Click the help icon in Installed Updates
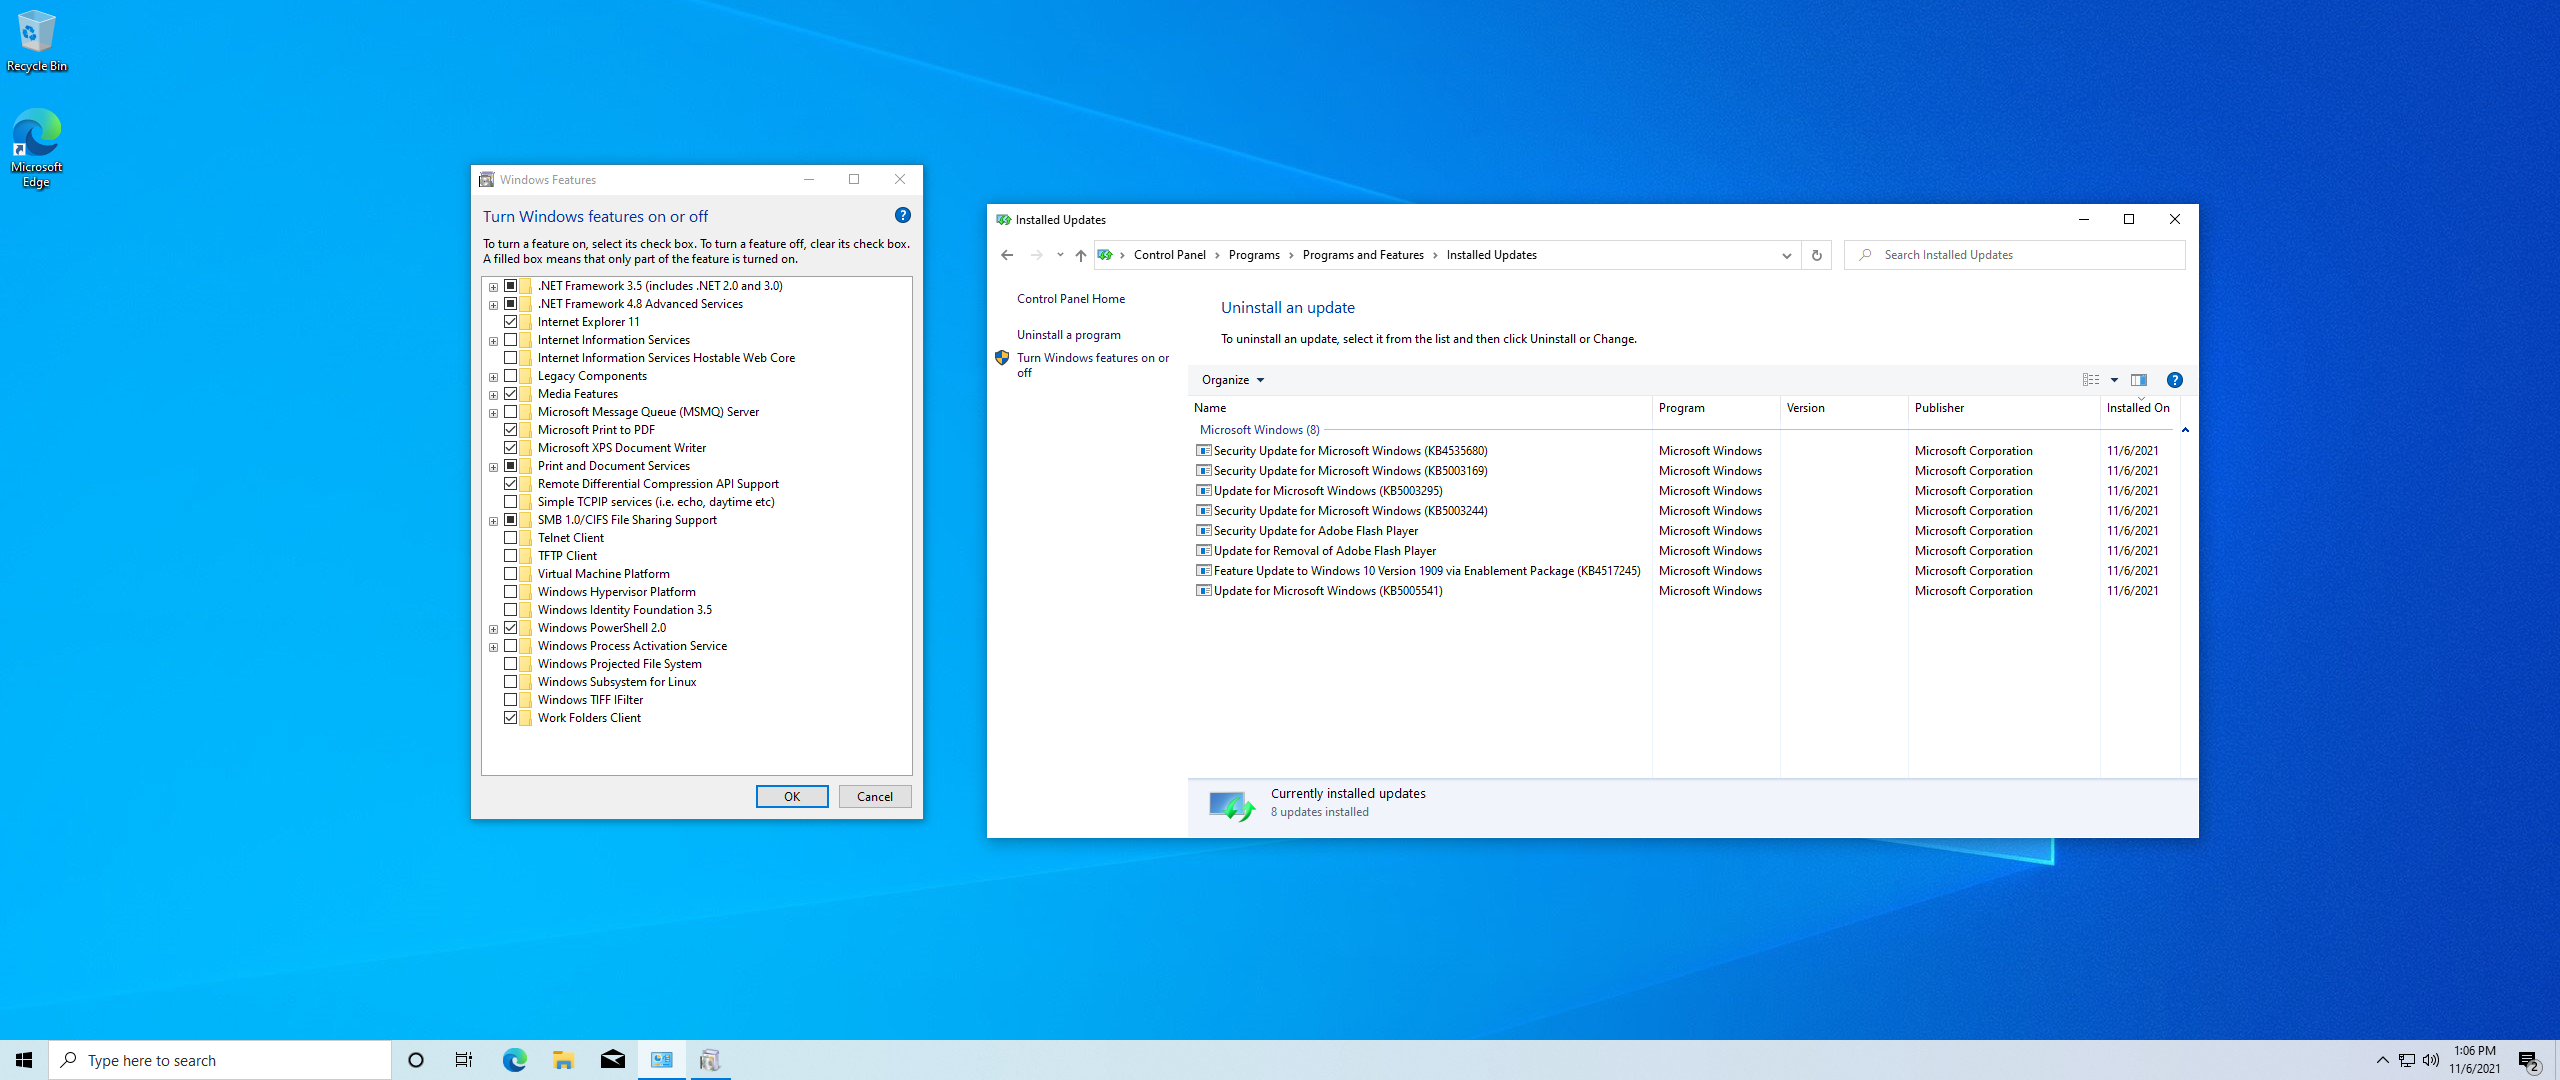The image size is (2560, 1080). point(2174,380)
